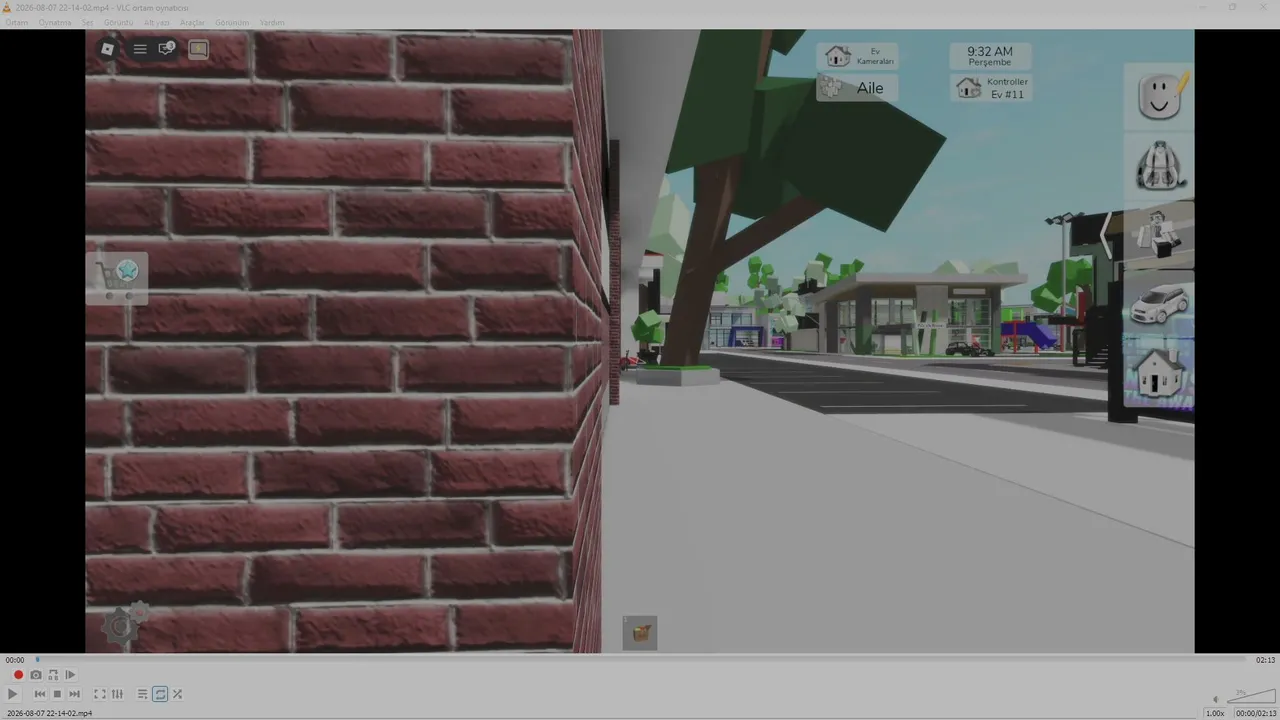Screen dimensions: 1280x720
Task: Open the Alt yazı menu
Action: [x=157, y=22]
